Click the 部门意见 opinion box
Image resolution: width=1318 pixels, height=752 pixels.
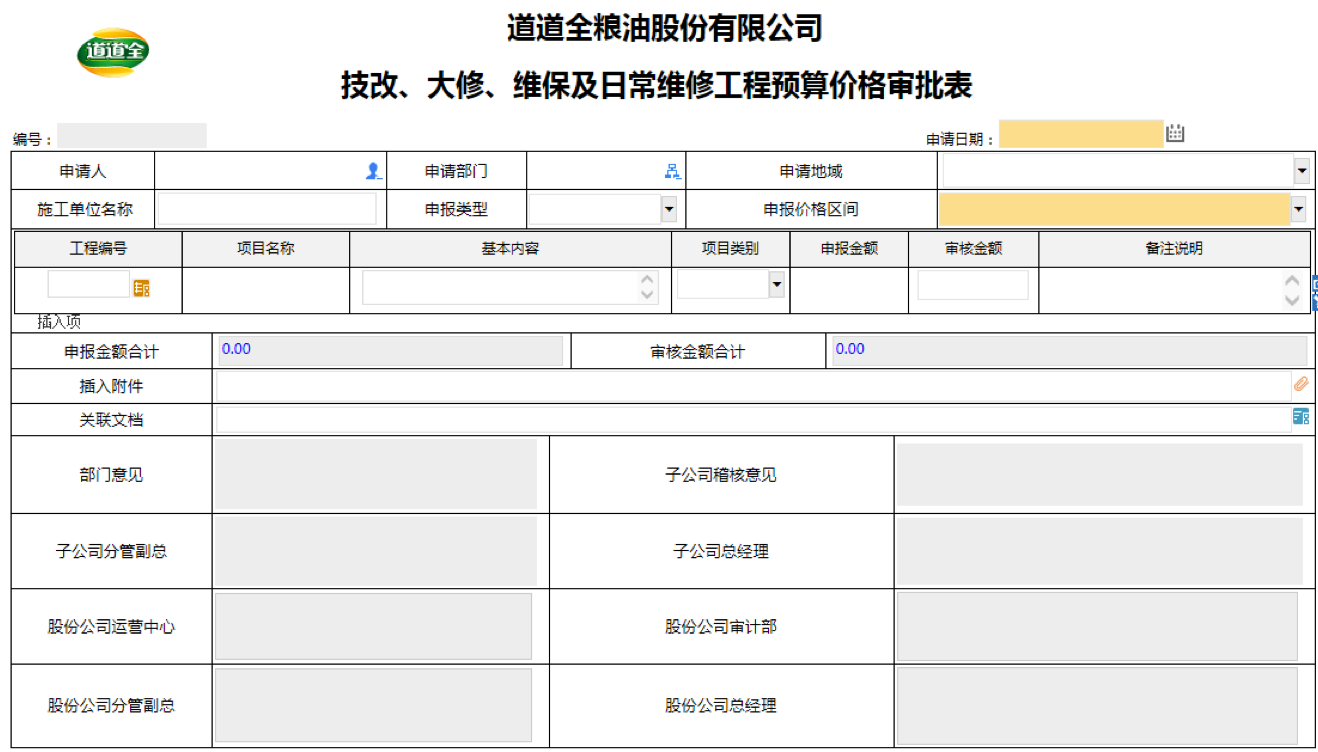coord(376,474)
